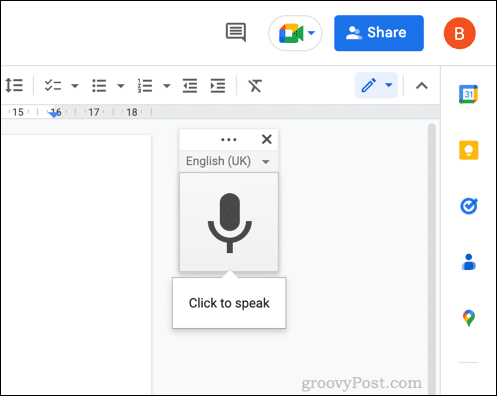Open Google Calendar in the side panel
Image resolution: width=497 pixels, height=396 pixels.
click(468, 94)
